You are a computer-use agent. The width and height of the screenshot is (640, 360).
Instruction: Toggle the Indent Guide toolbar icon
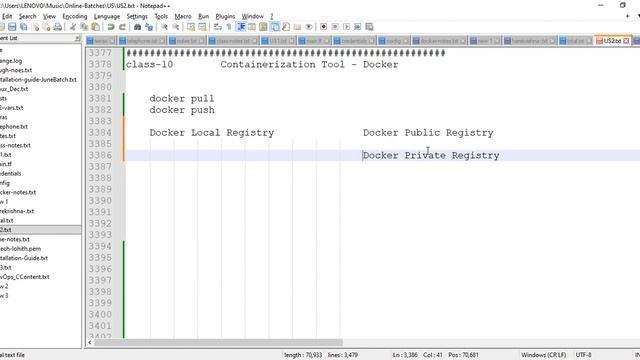(241, 27)
